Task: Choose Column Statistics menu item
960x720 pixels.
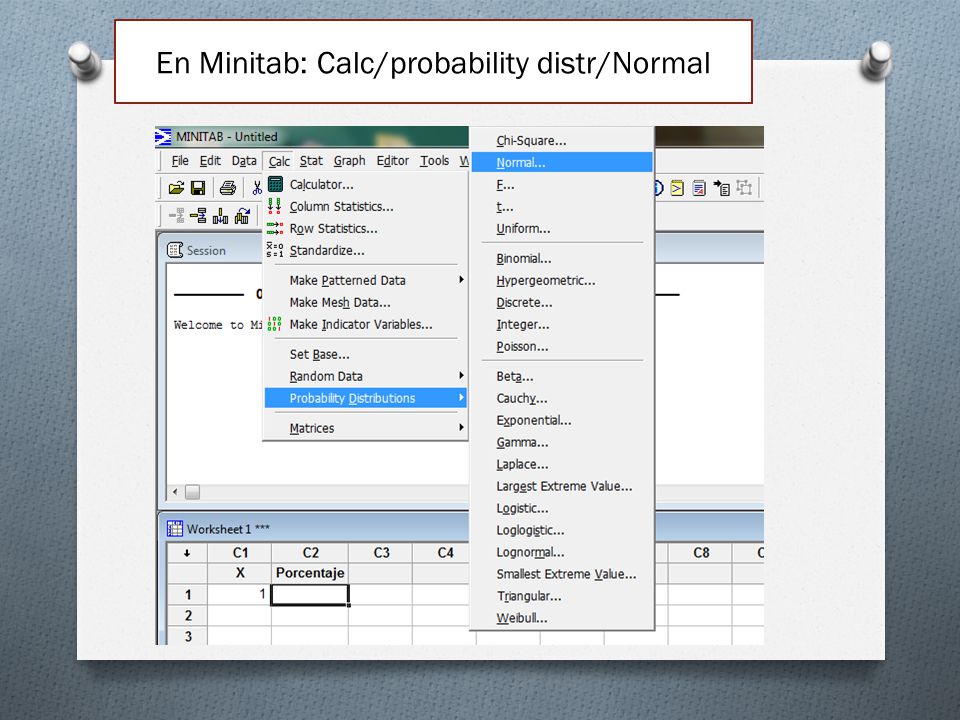Action: pos(366,206)
